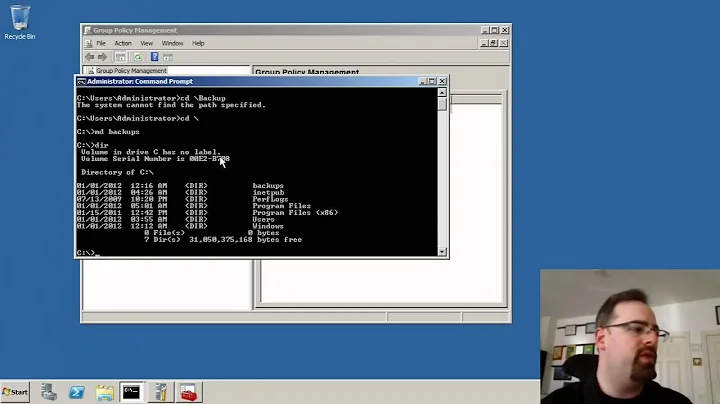Open the blue Help toolbar icon
Image resolution: width=720 pixels, height=404 pixels.
point(155,57)
